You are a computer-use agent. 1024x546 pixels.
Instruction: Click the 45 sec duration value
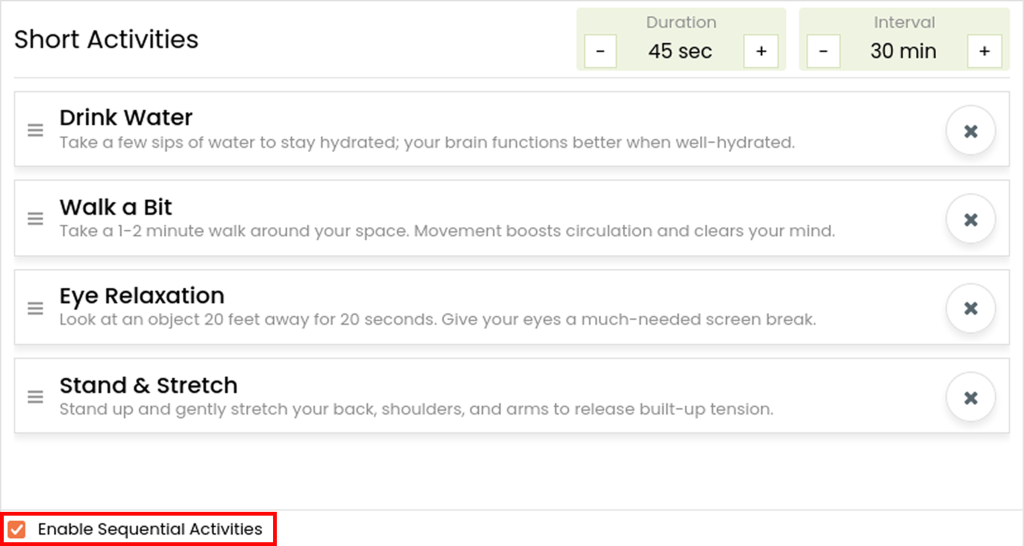point(680,51)
